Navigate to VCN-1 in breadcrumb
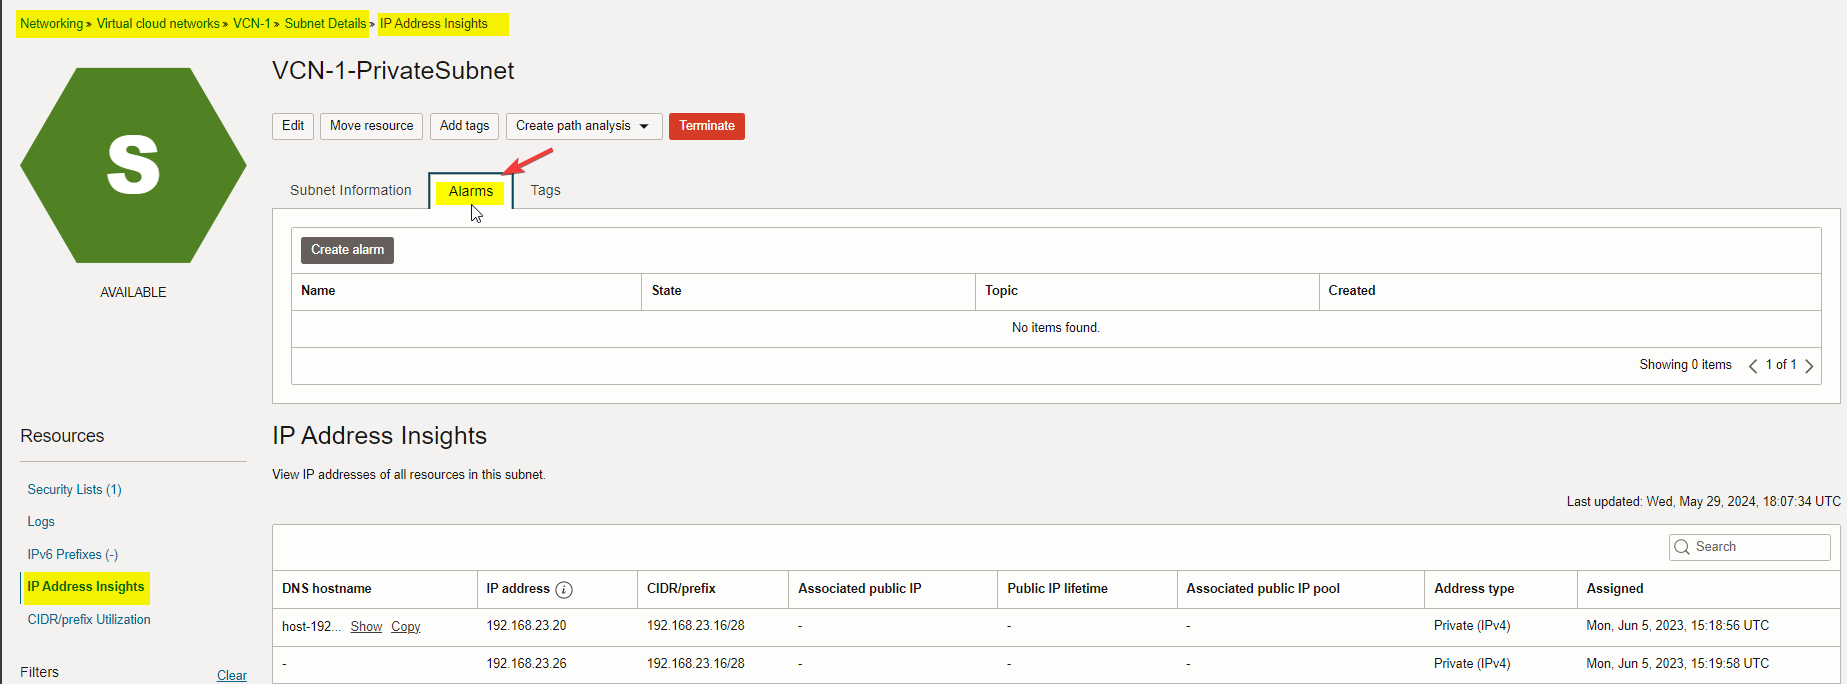1847x684 pixels. [x=251, y=24]
